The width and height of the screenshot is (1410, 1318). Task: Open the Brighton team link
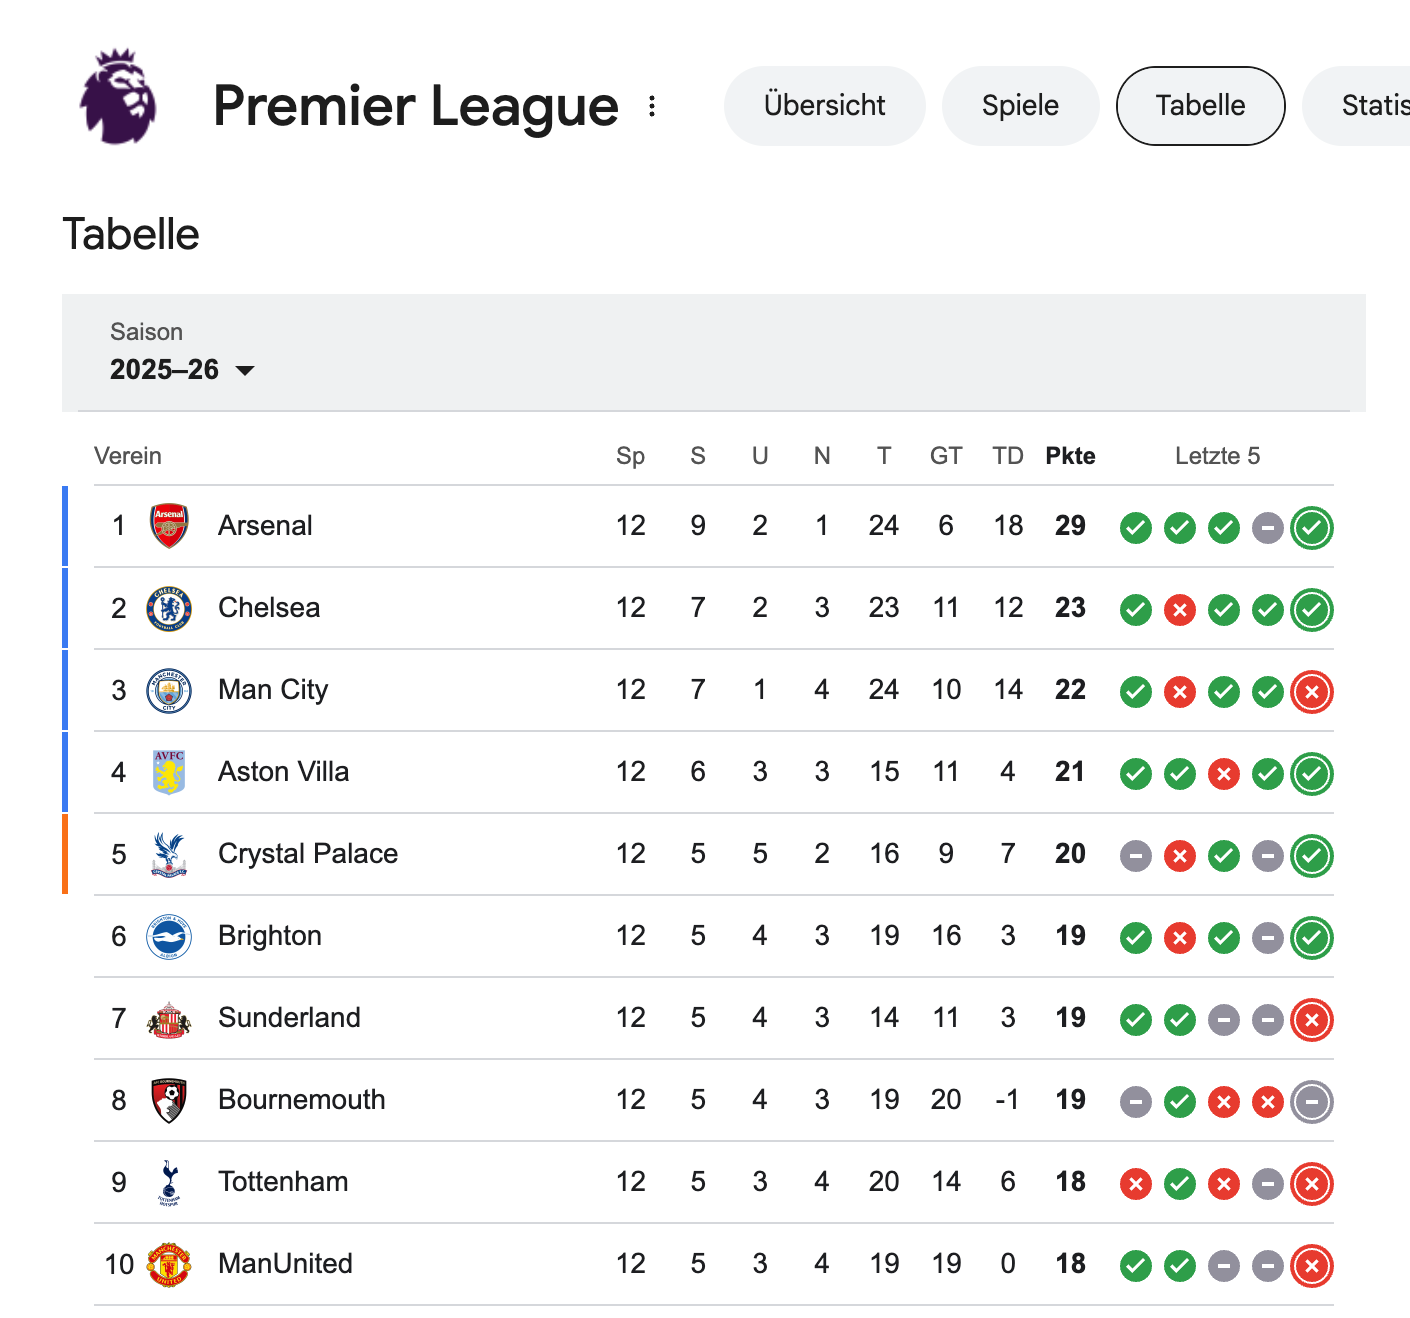pyautogui.click(x=270, y=936)
